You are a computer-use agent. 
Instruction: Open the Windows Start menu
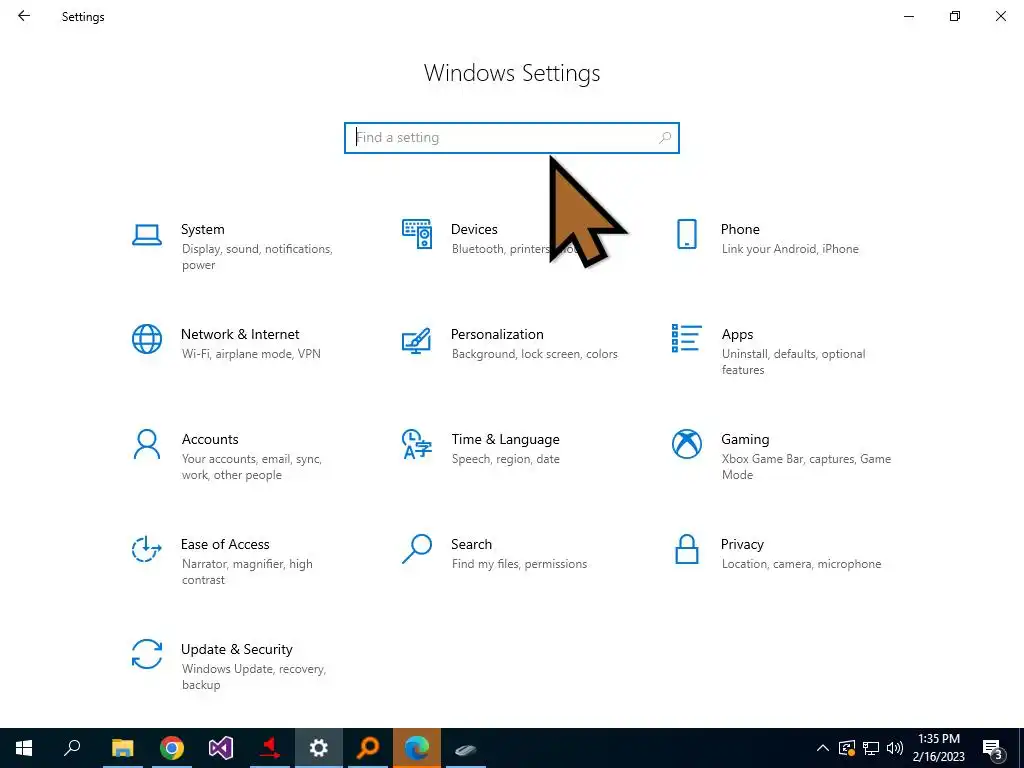[24, 748]
